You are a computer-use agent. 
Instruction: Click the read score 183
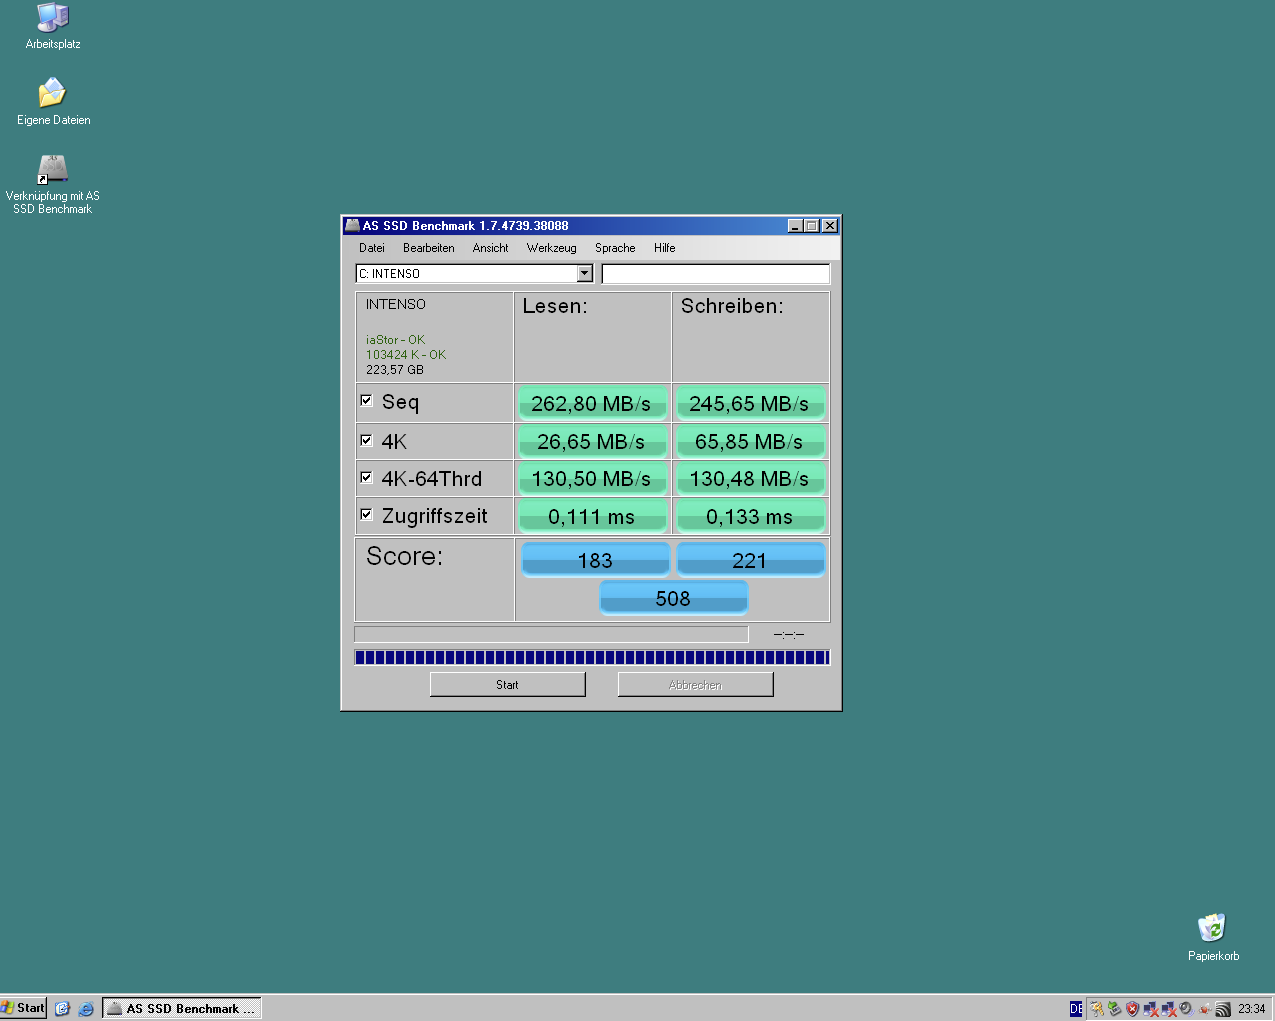(595, 560)
